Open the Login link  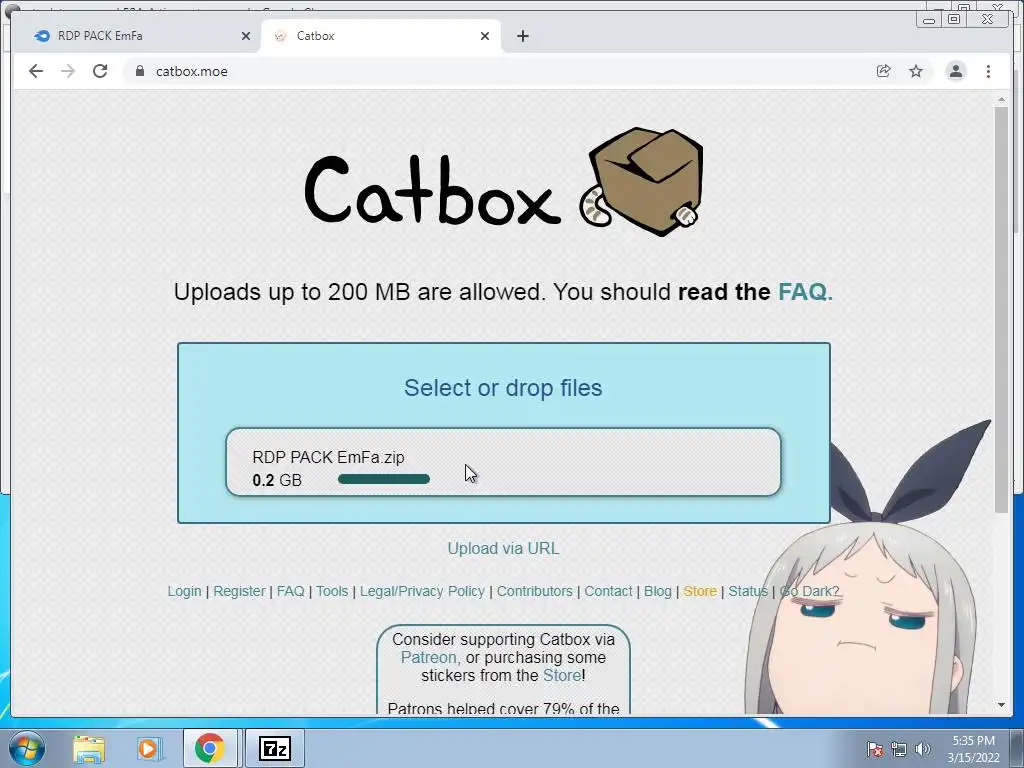pos(184,591)
